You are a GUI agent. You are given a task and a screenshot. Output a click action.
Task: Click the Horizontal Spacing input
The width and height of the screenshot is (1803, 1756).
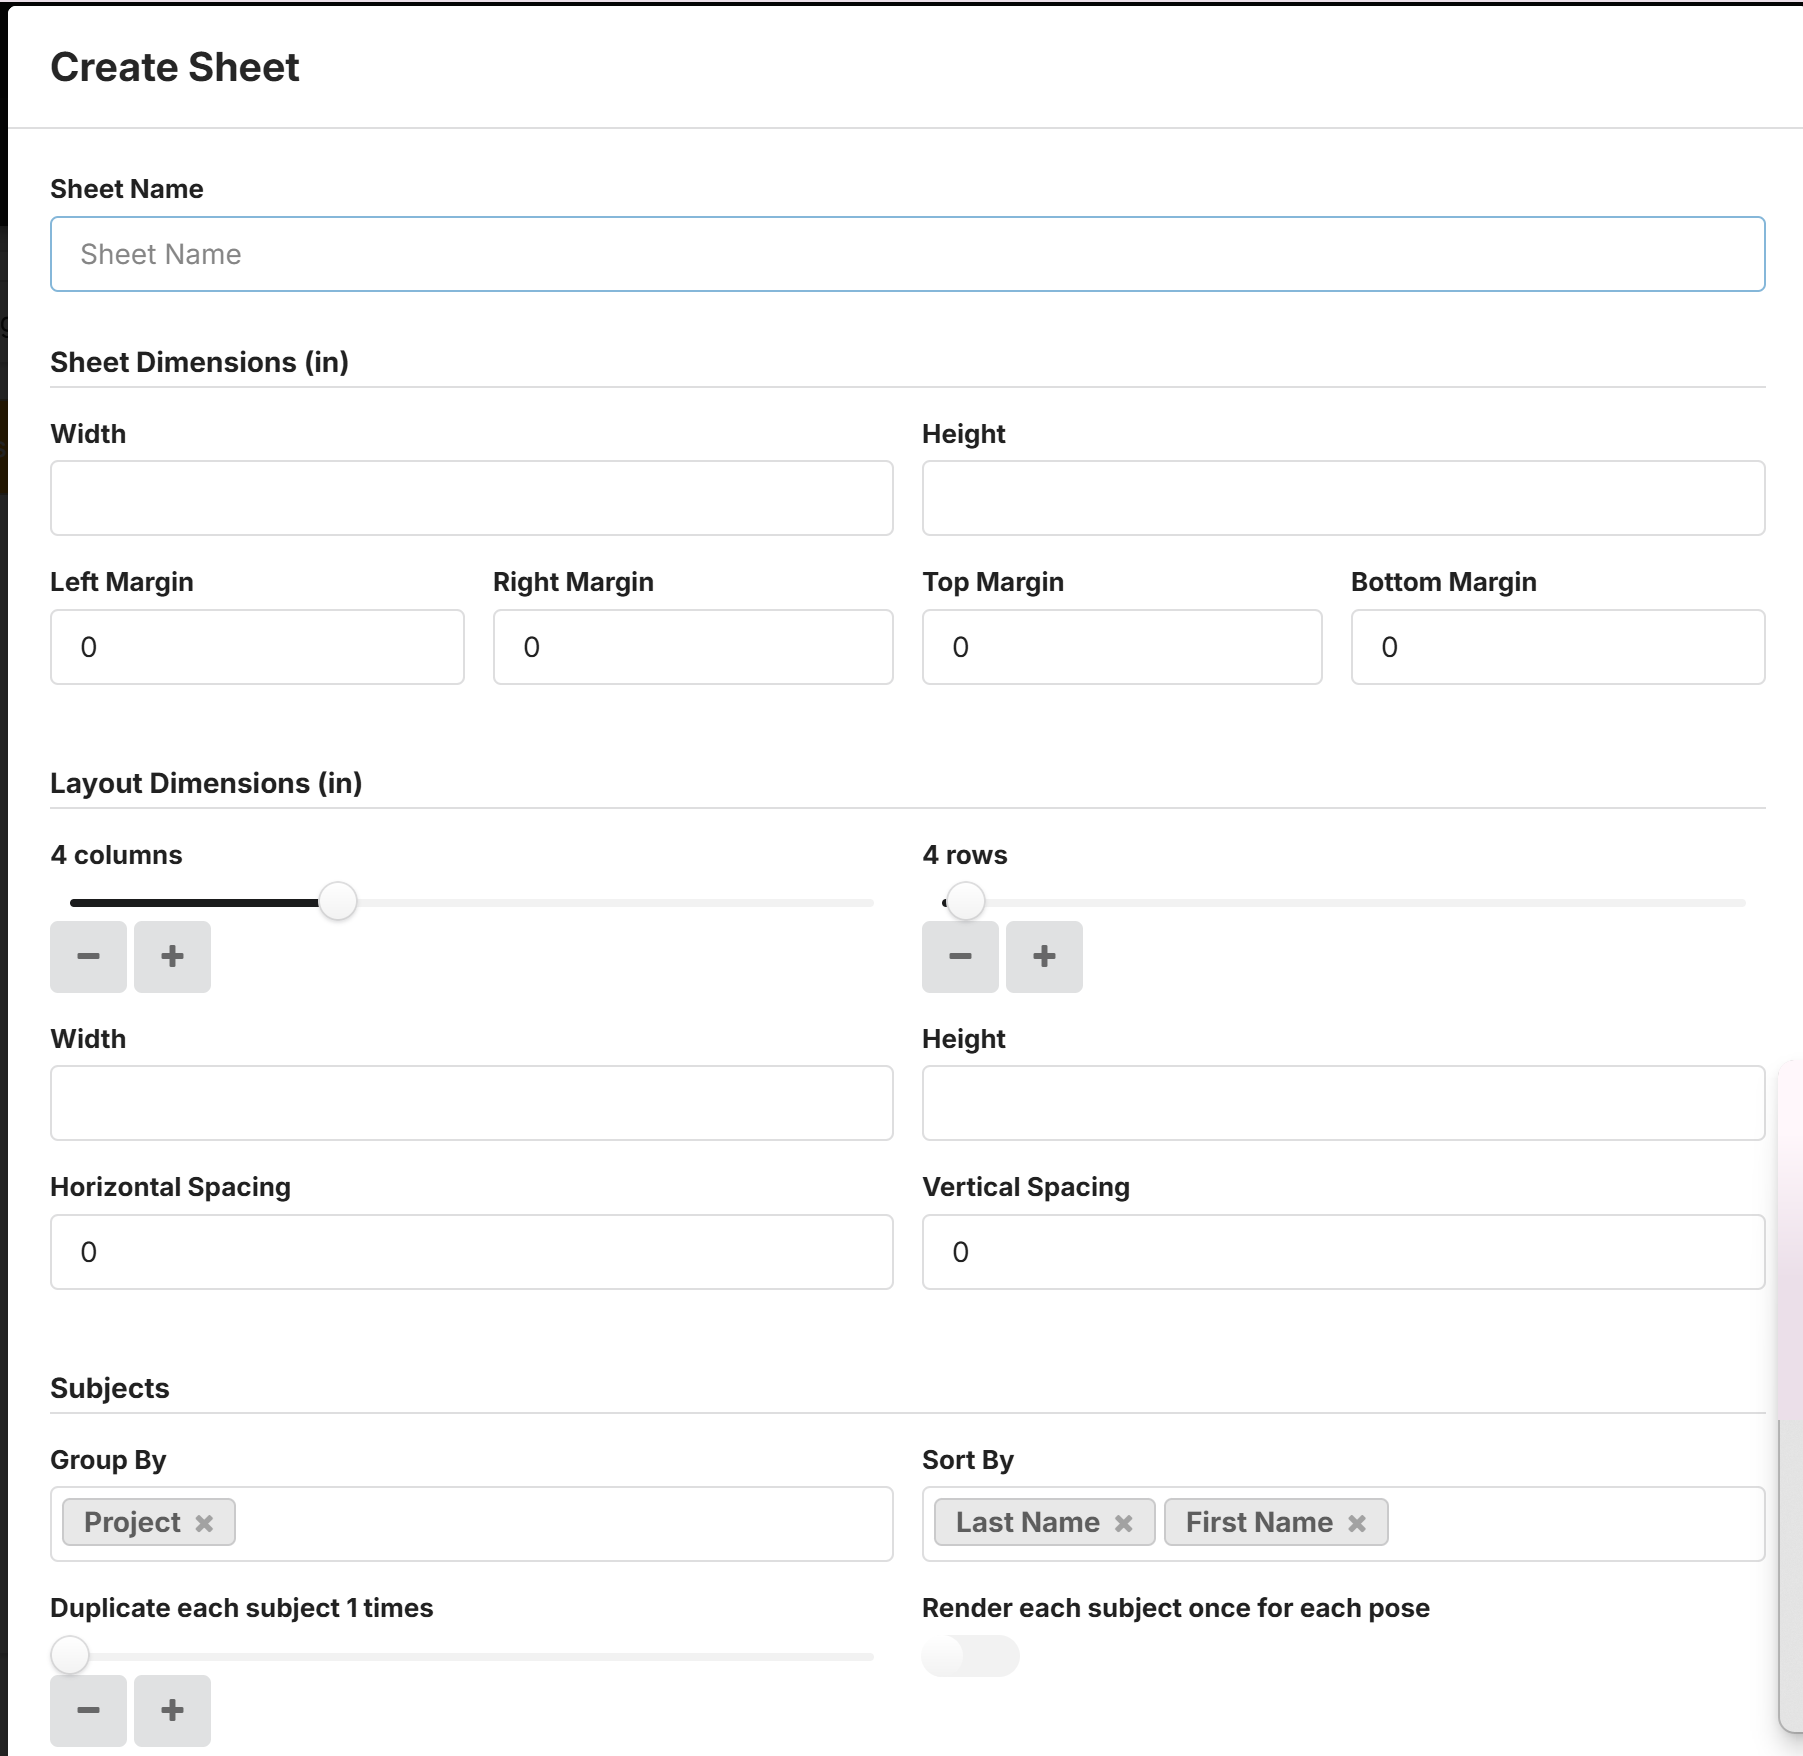tap(471, 1252)
